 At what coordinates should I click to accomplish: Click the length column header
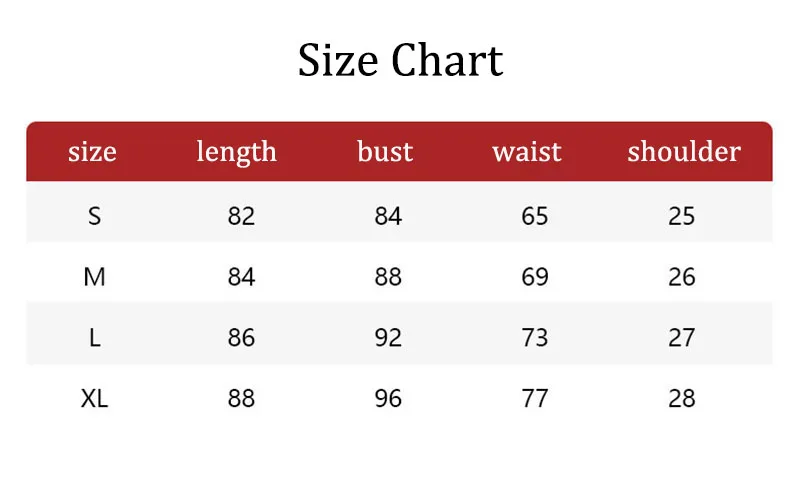[x=236, y=152]
